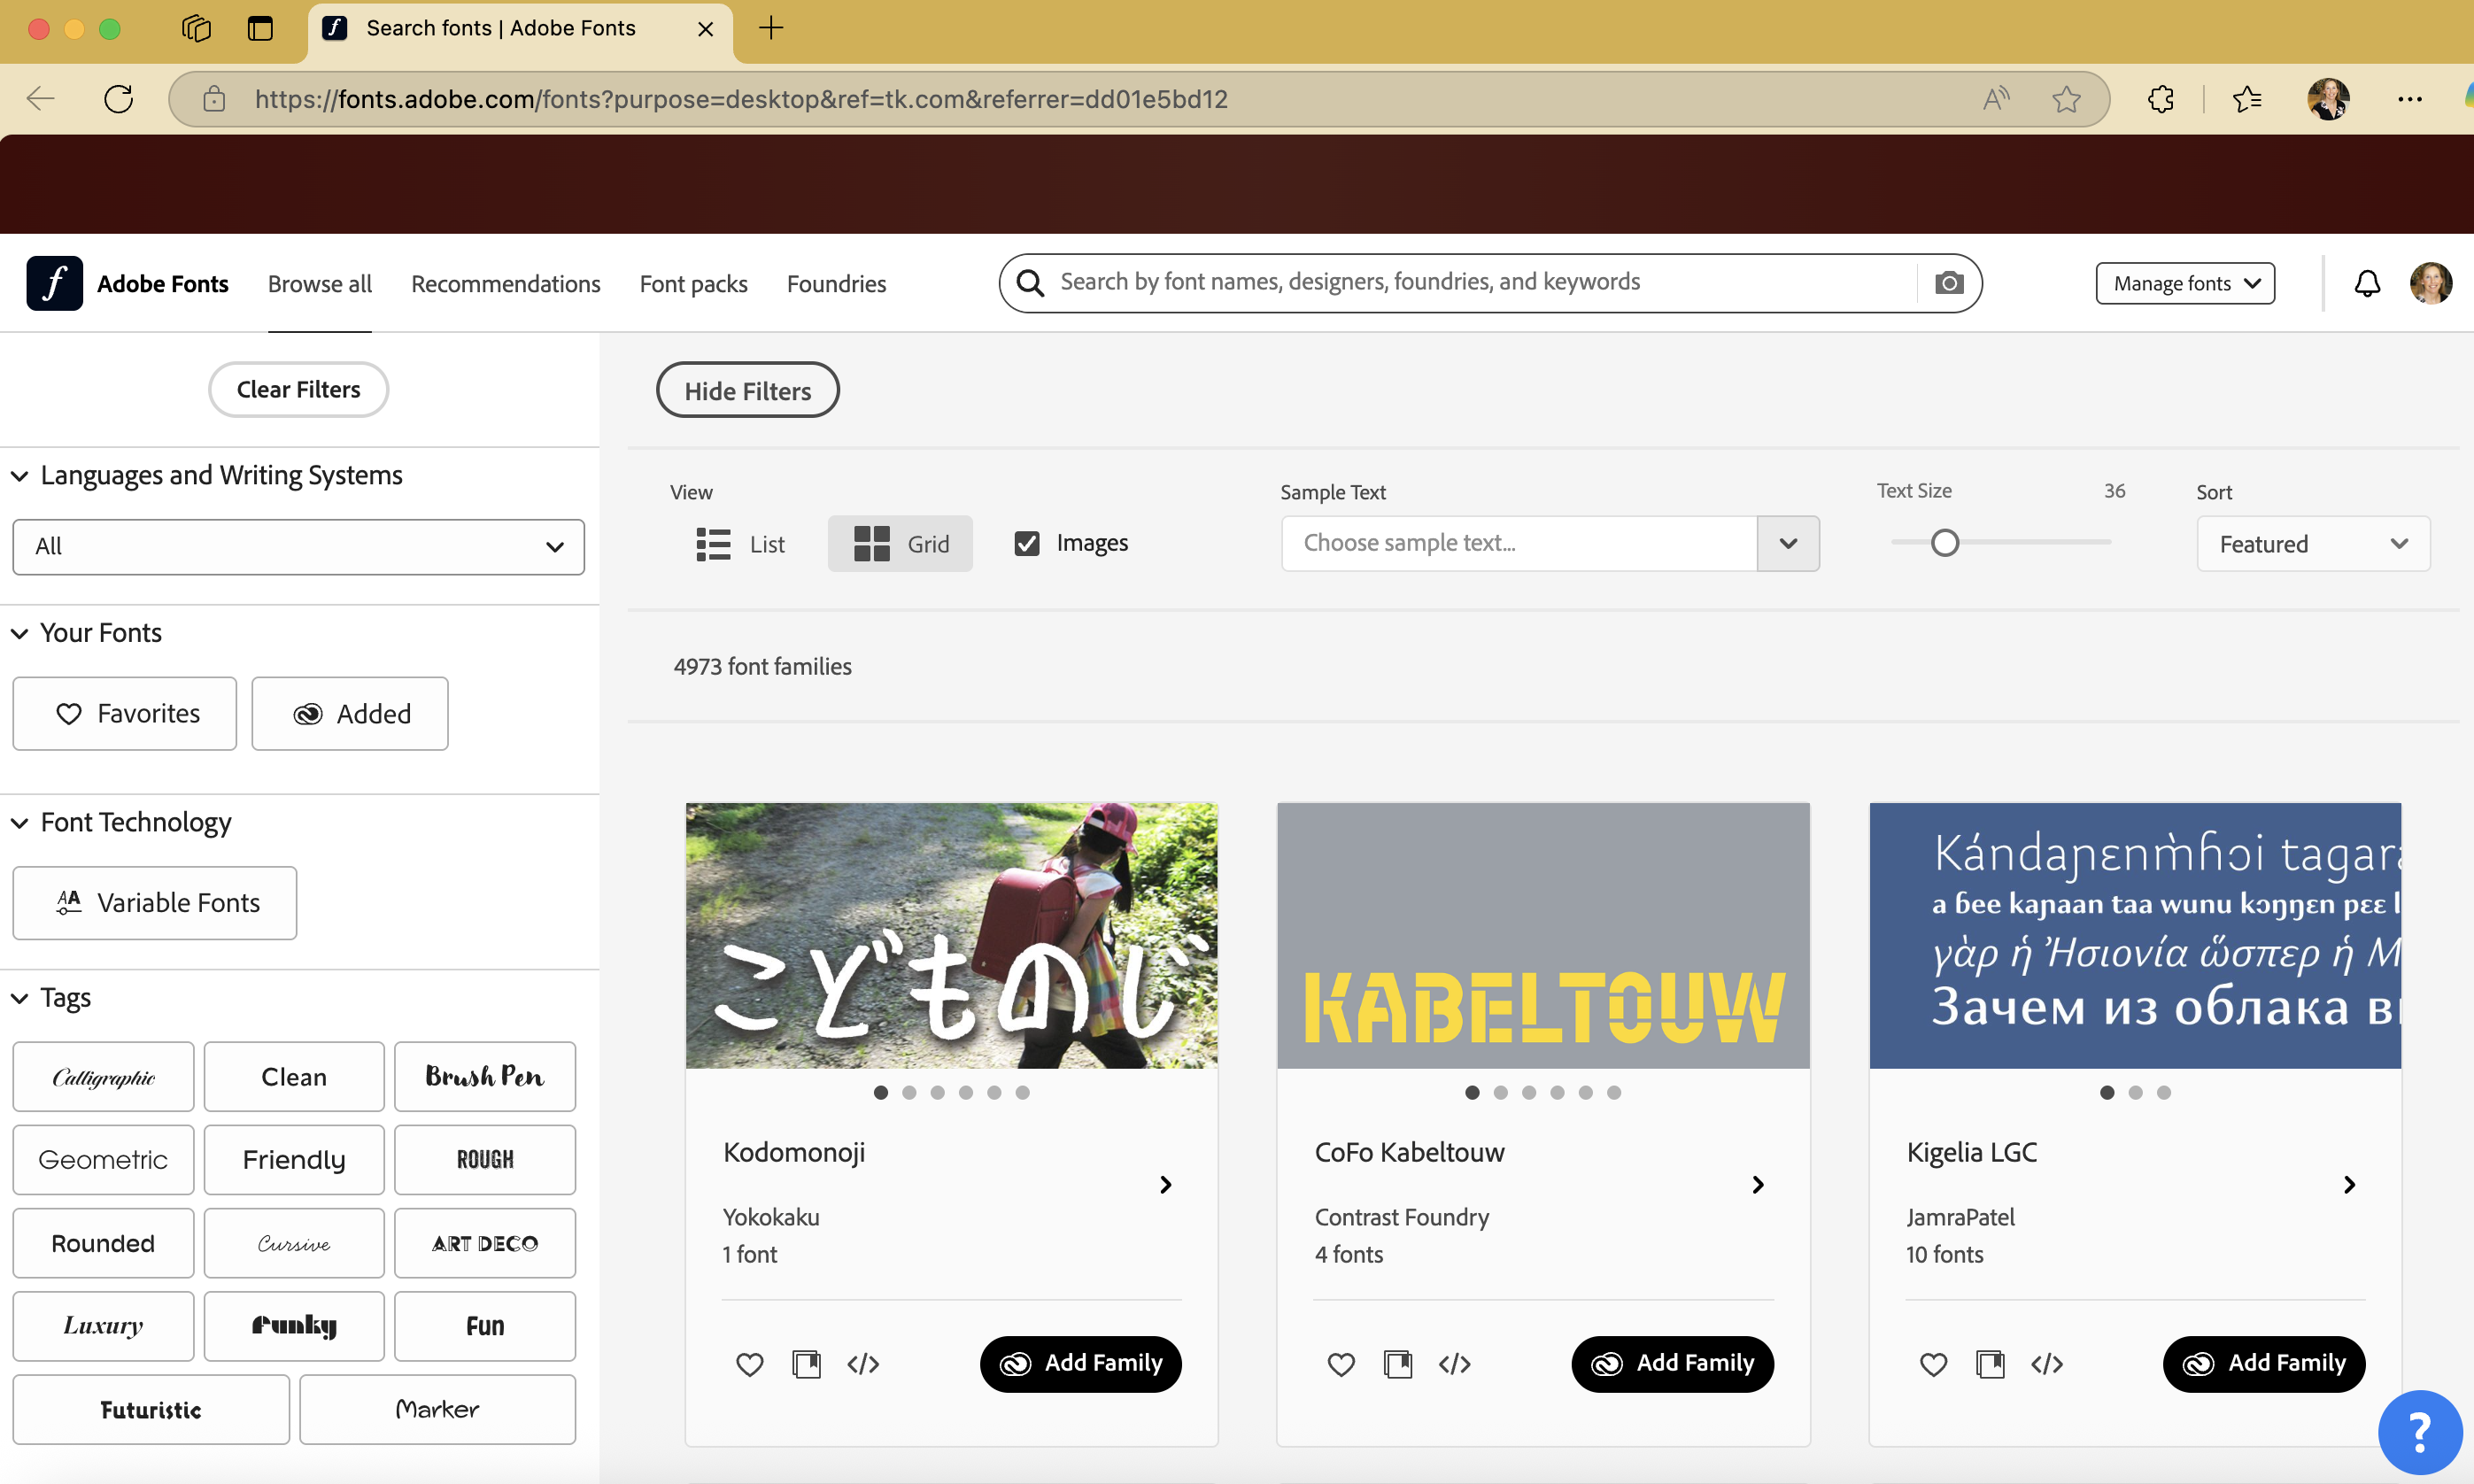Screen dimensions: 2474x1484
Task: Open the Foundries tab
Action: [x=837, y=284]
